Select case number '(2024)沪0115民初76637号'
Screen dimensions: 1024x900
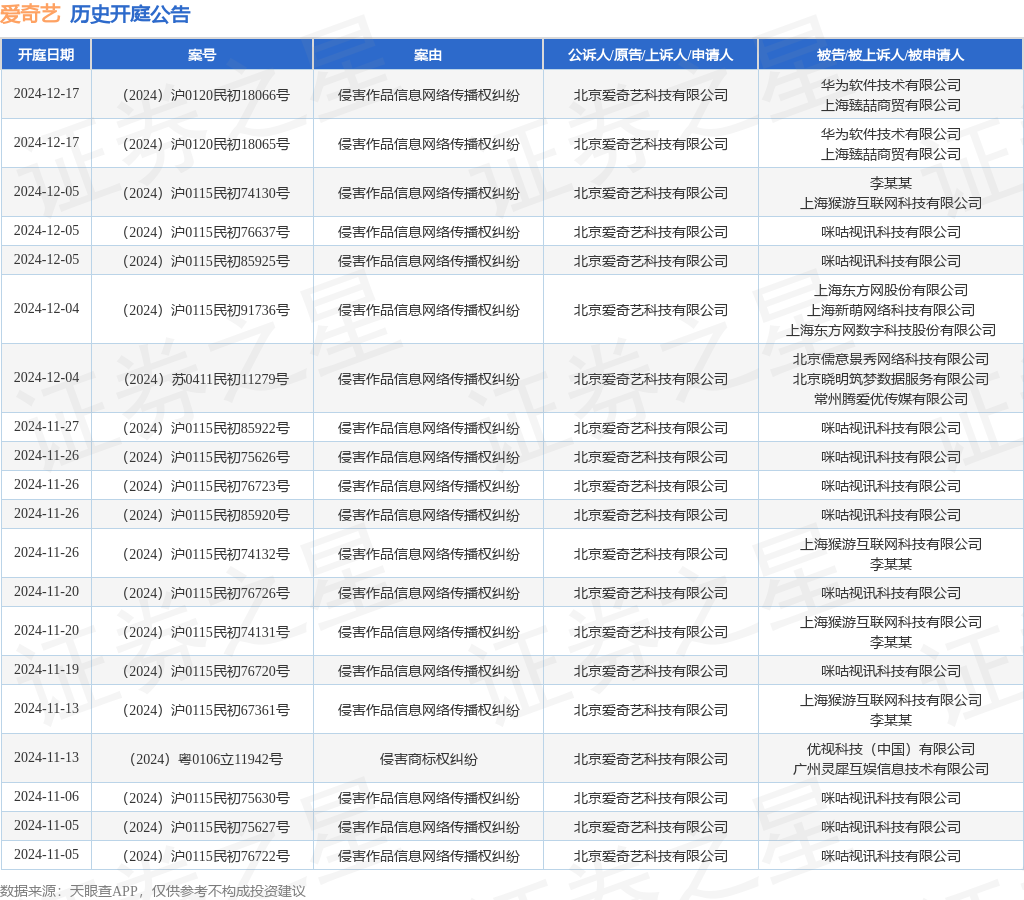(x=206, y=233)
